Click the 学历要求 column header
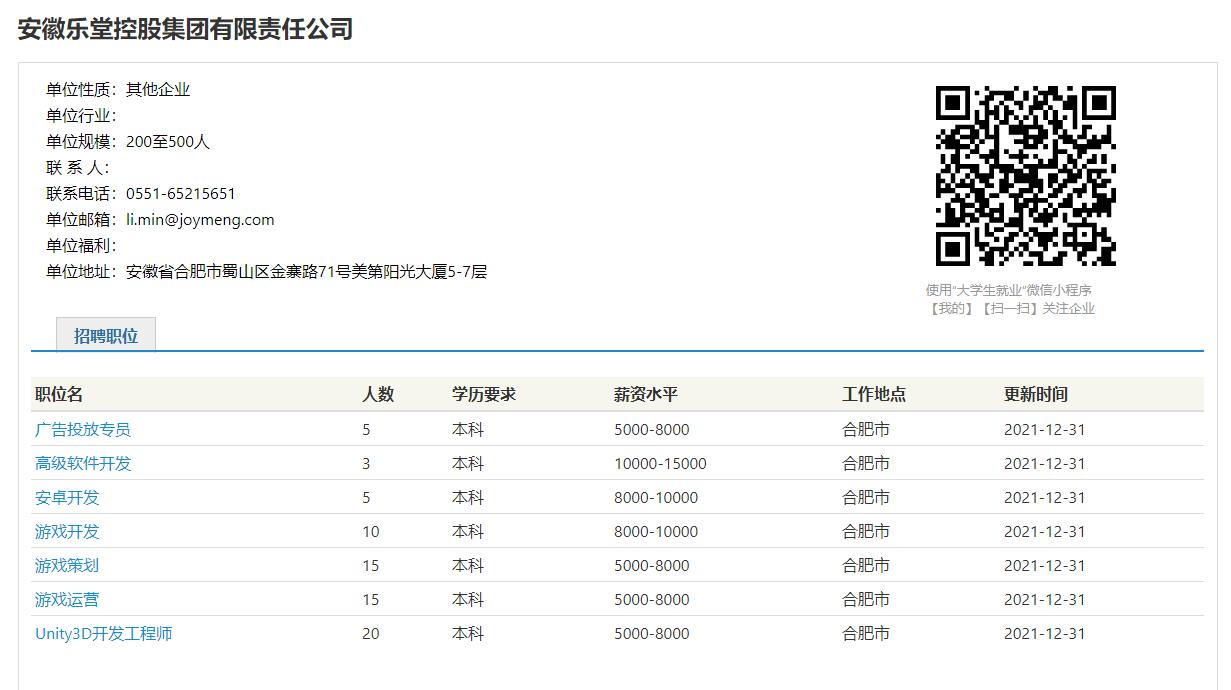The width and height of the screenshot is (1231, 690). click(484, 395)
